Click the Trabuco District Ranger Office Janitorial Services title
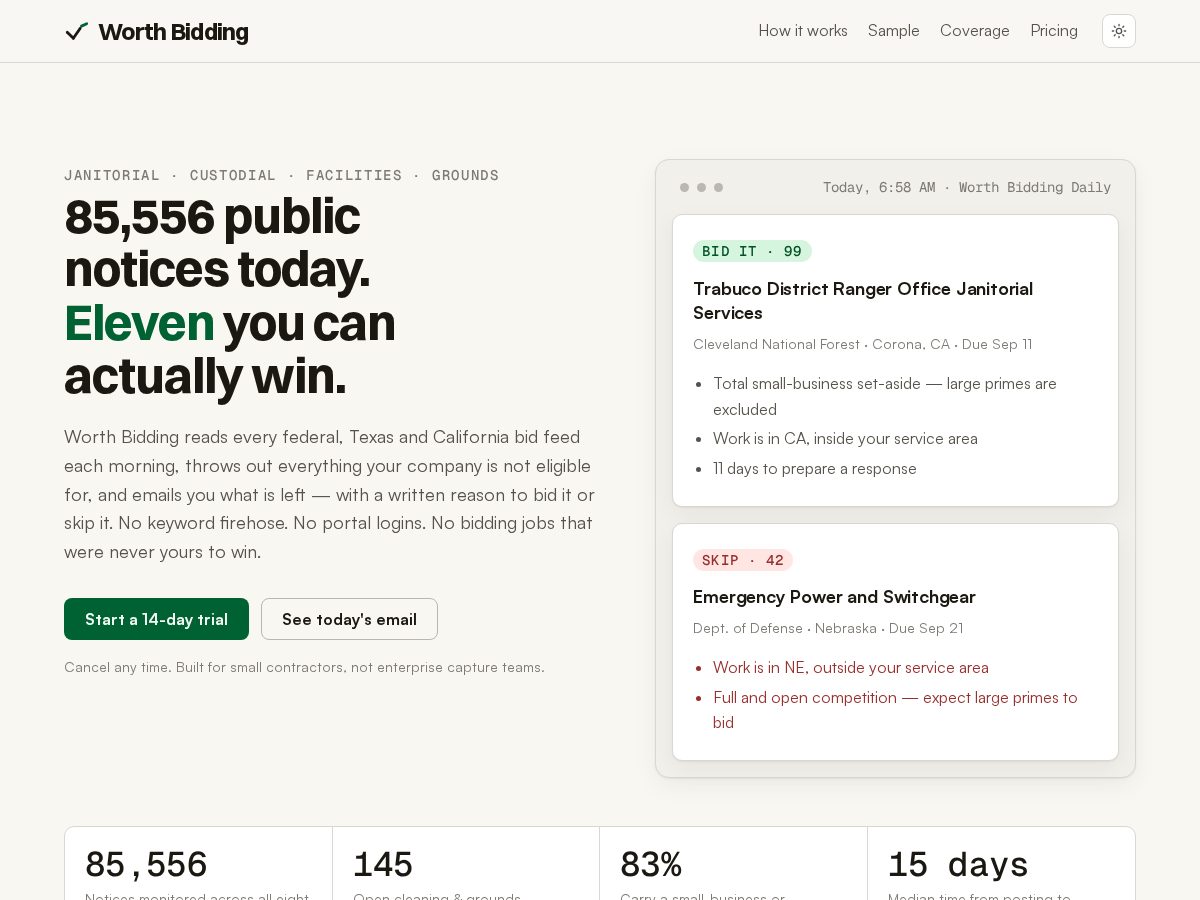Screen dimensions: 1200x900 coord(863,301)
